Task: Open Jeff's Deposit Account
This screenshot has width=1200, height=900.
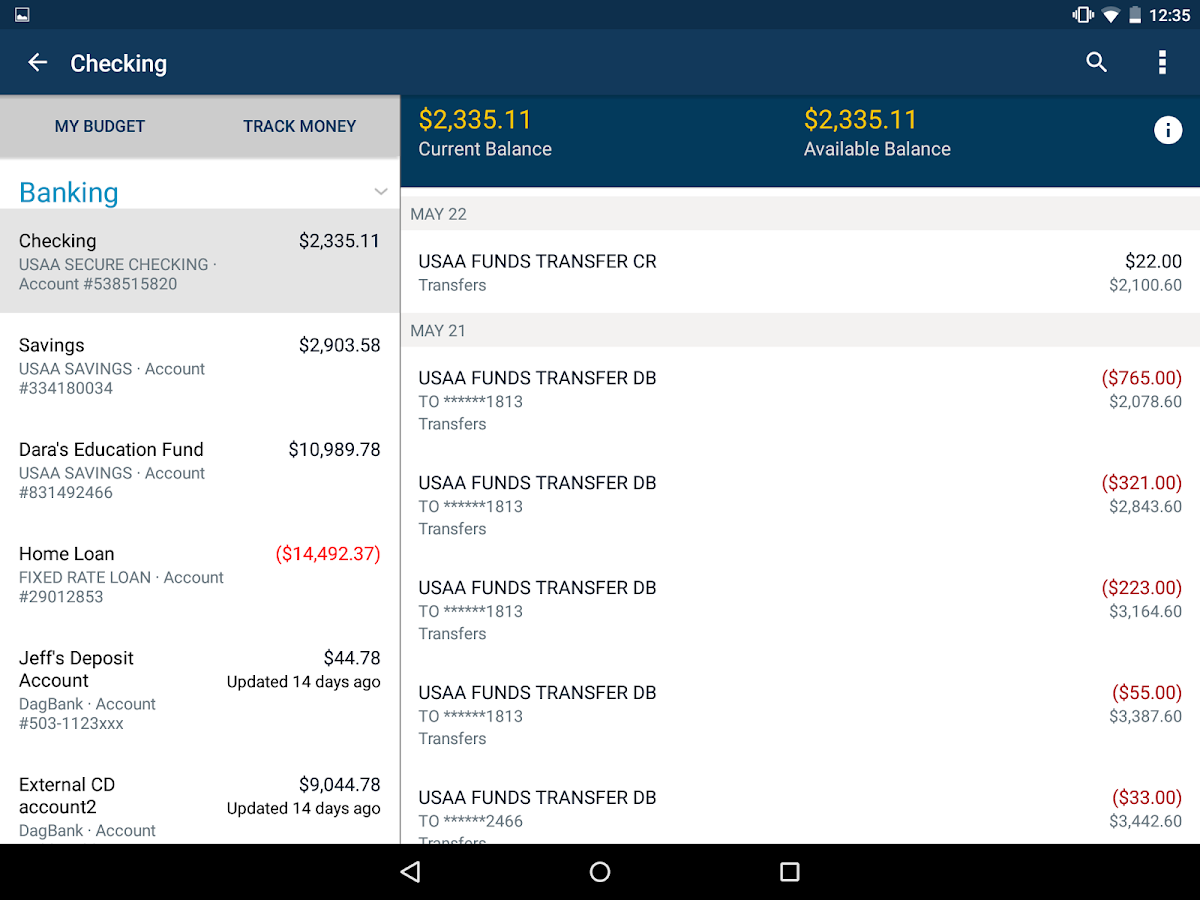Action: (x=200, y=690)
